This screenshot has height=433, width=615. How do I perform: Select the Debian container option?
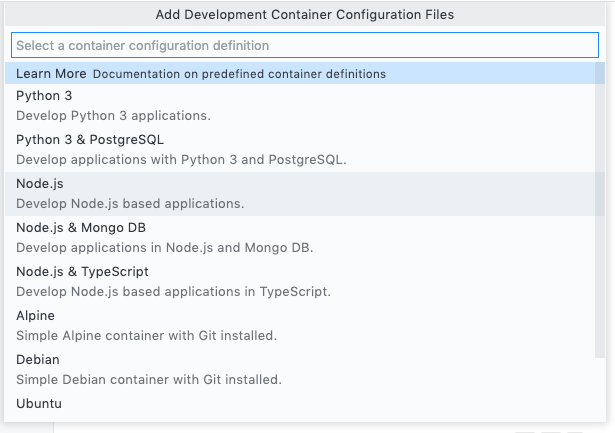38,360
